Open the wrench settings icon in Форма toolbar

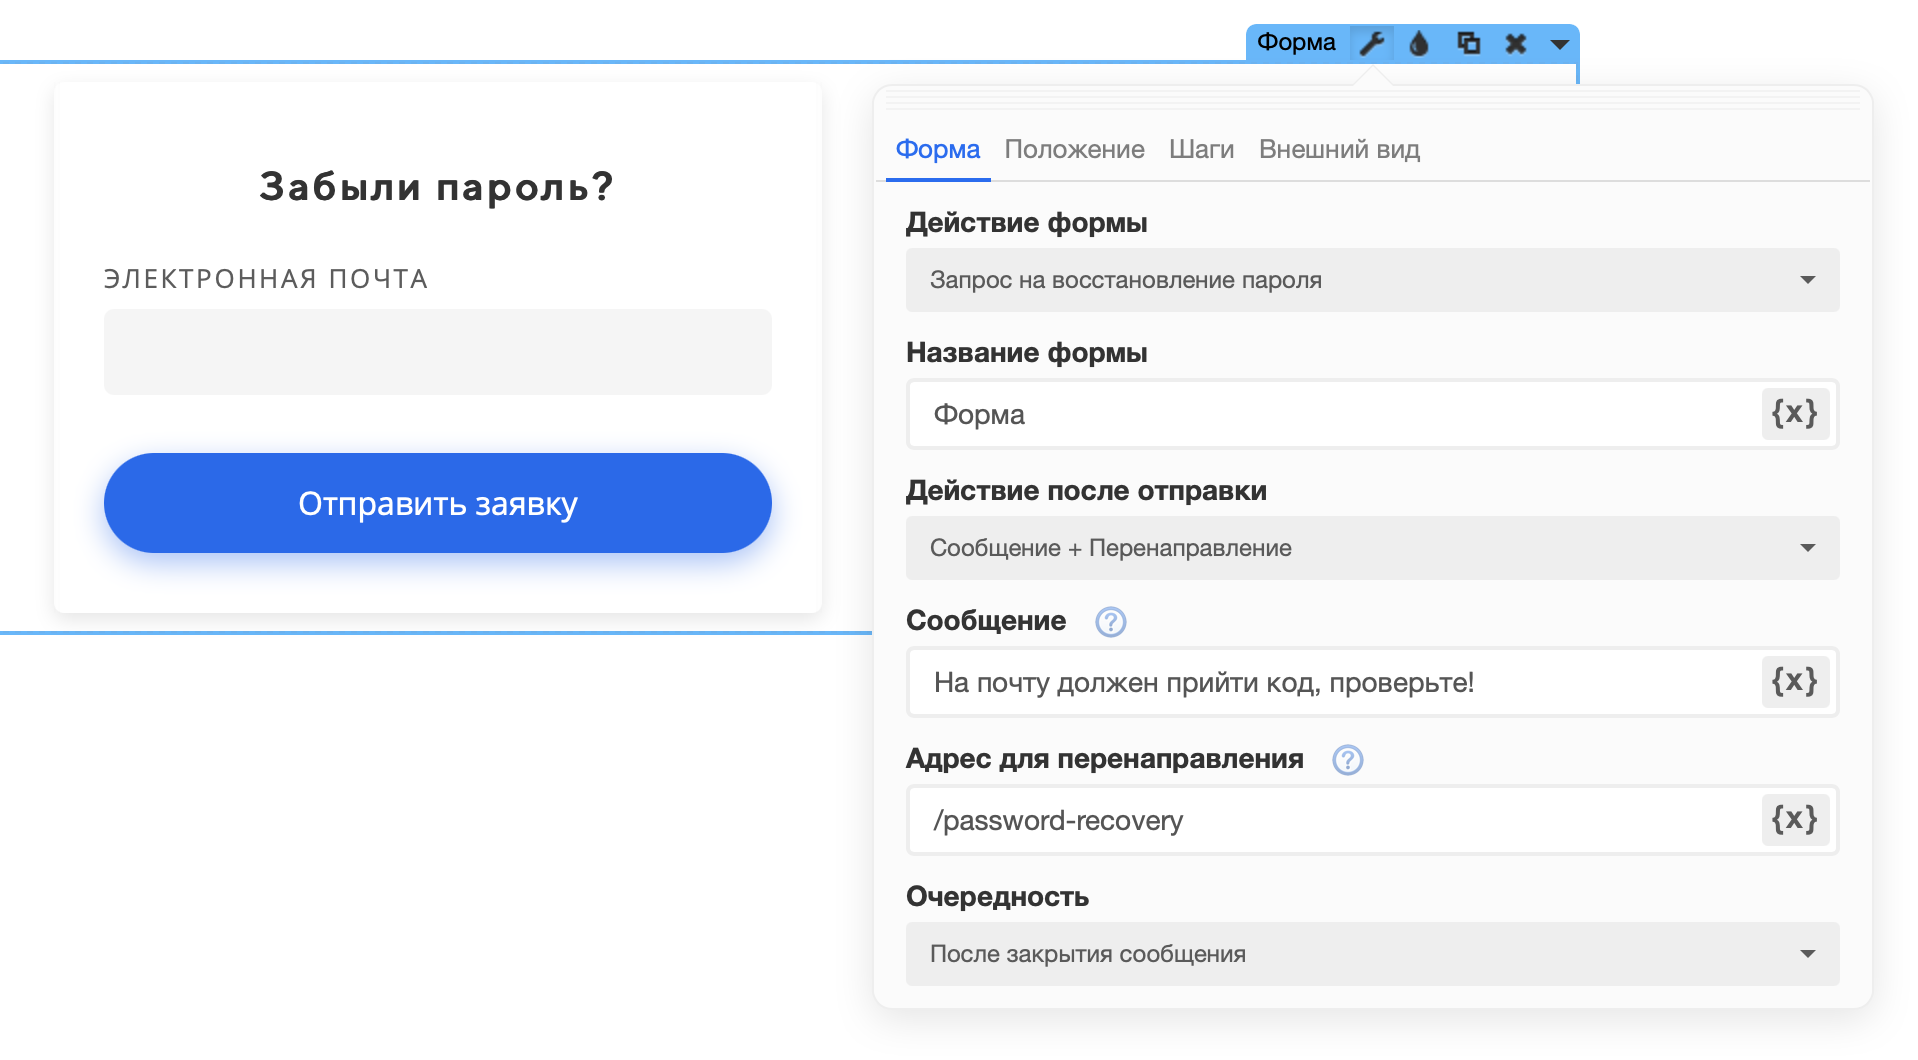1371,43
